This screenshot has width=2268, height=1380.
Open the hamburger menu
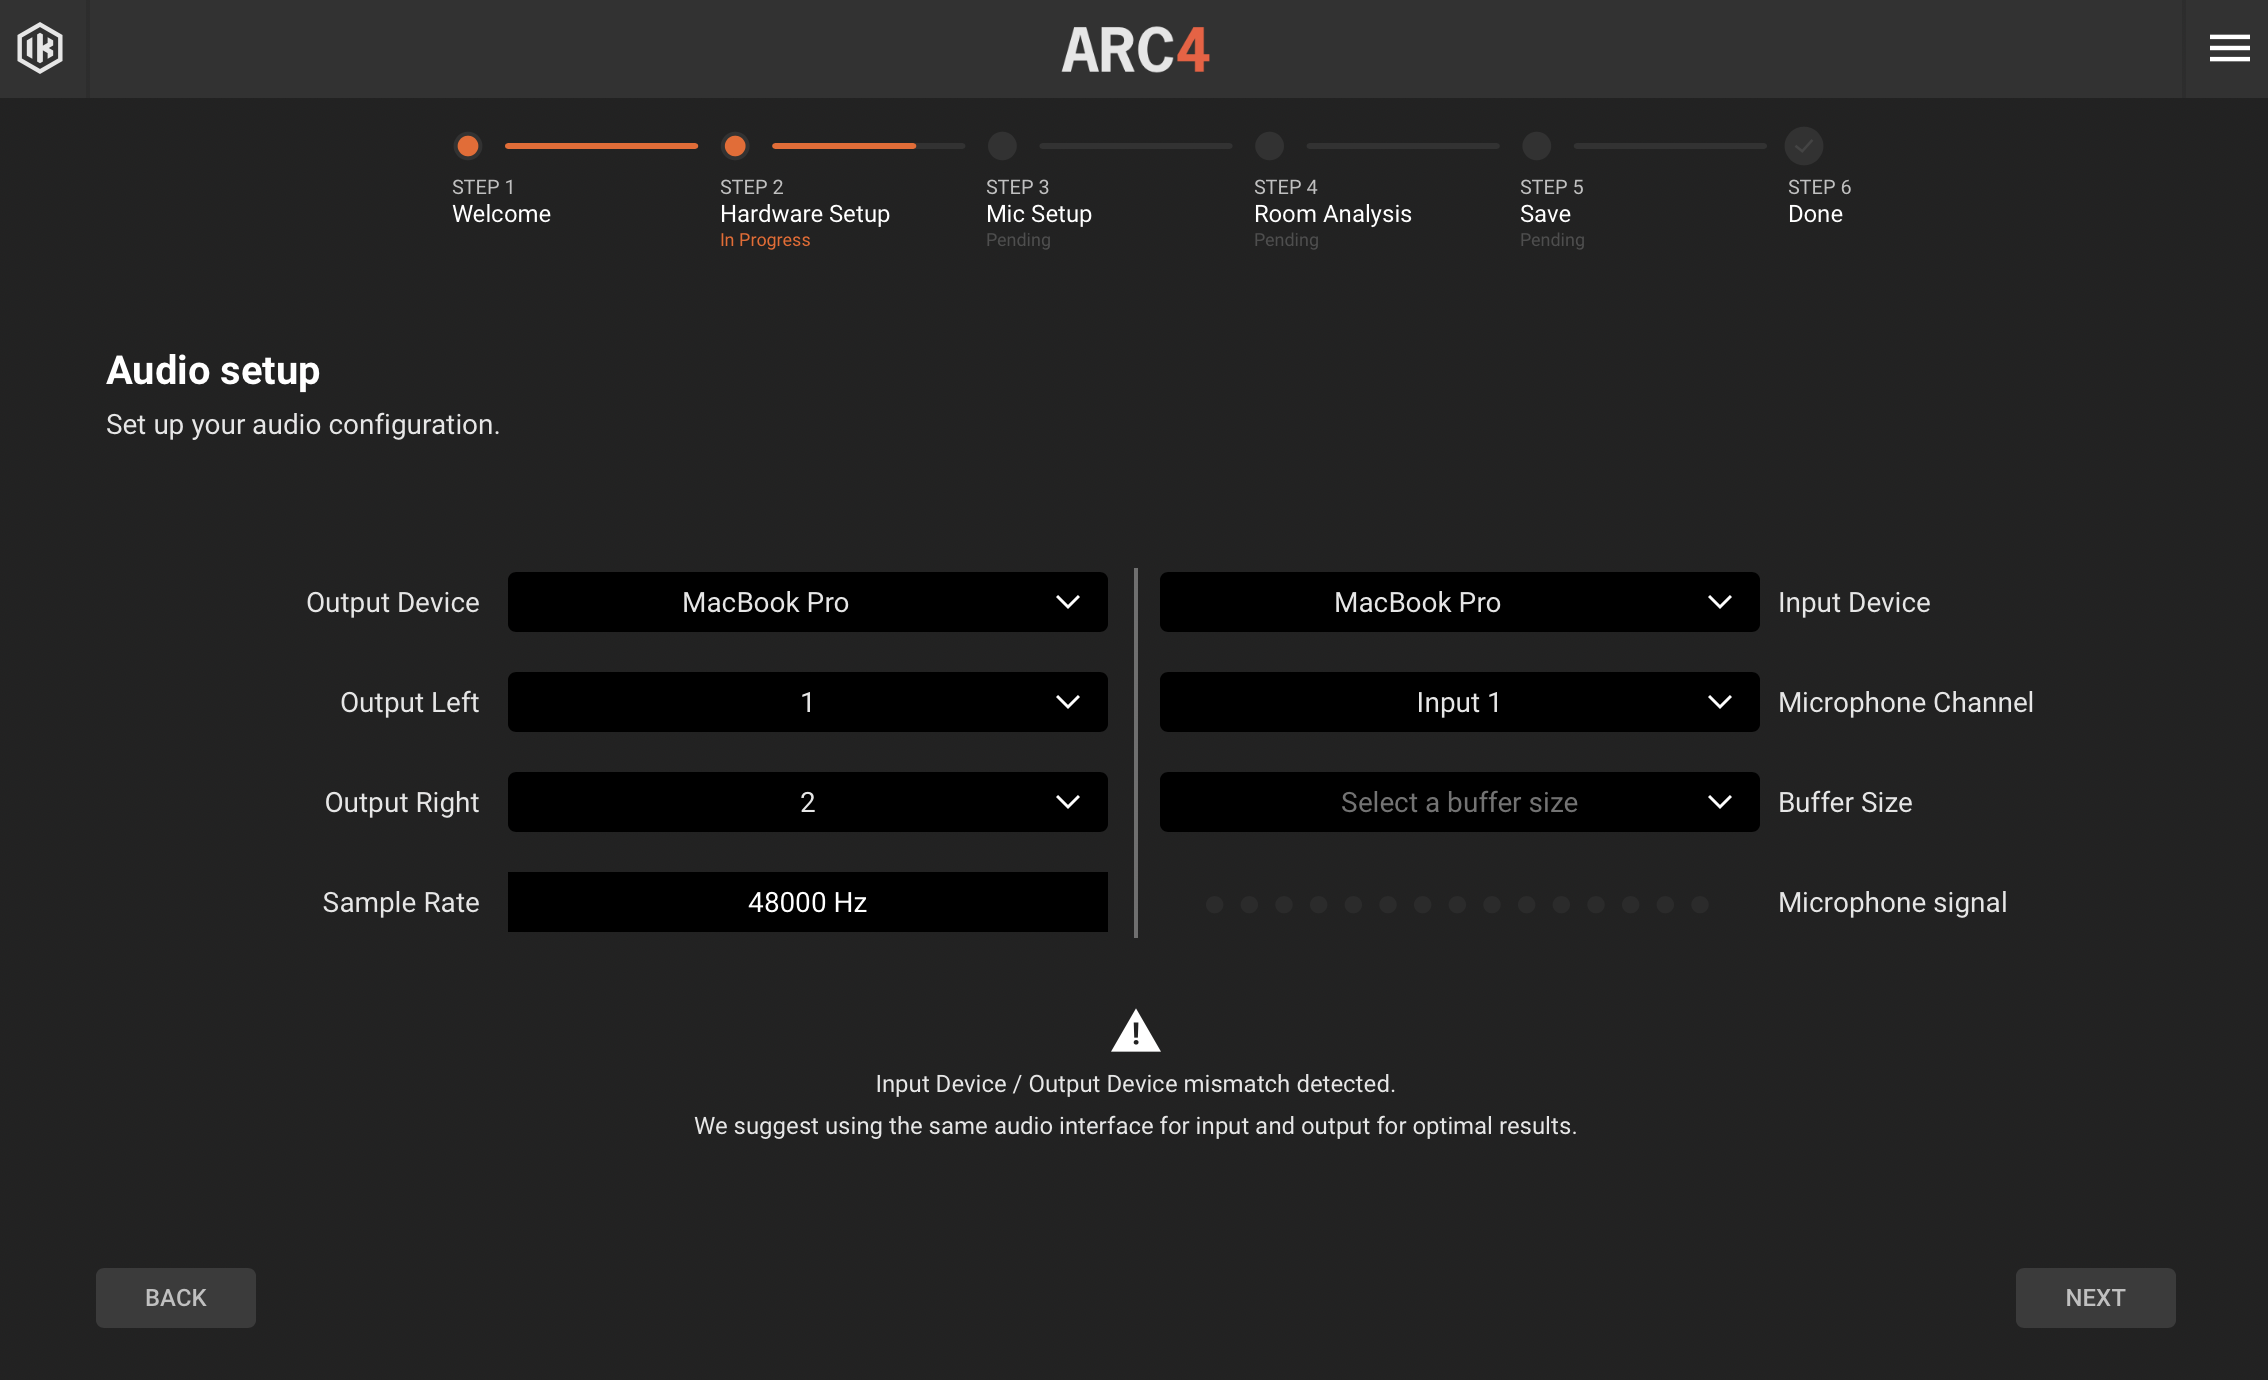(x=2229, y=48)
